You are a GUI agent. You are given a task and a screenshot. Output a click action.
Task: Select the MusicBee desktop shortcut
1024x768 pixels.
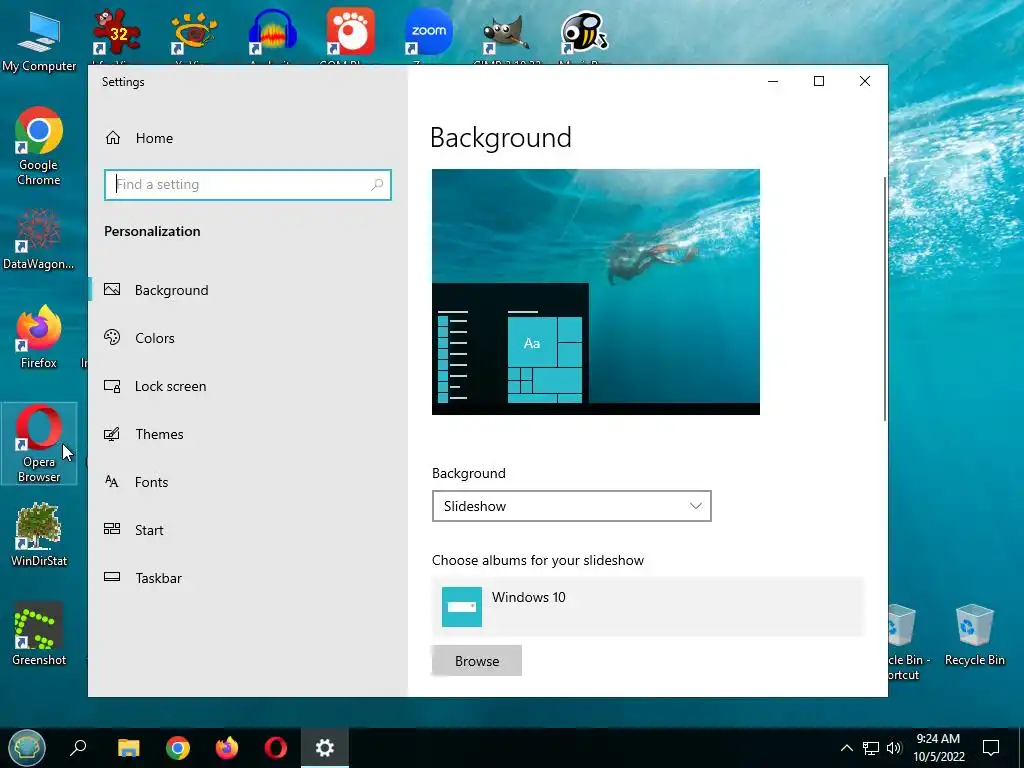click(x=584, y=33)
